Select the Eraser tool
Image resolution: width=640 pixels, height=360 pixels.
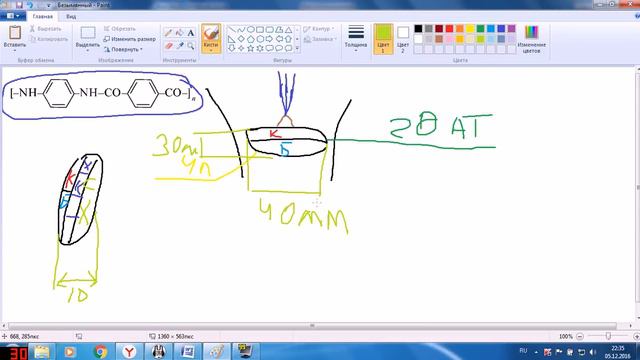[x=168, y=46]
